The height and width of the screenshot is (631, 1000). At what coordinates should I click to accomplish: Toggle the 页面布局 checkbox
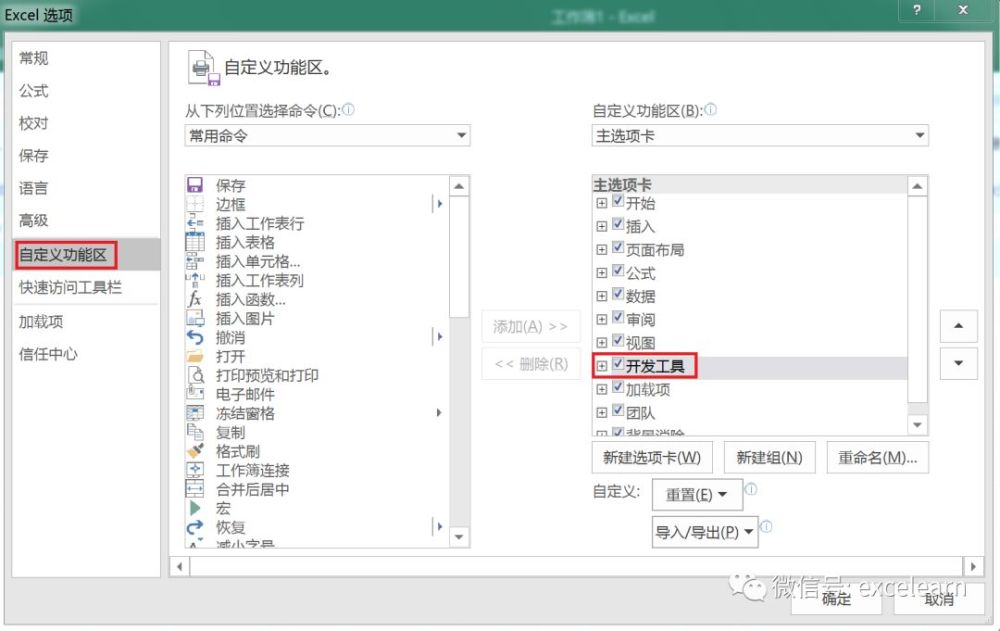pyautogui.click(x=617, y=248)
